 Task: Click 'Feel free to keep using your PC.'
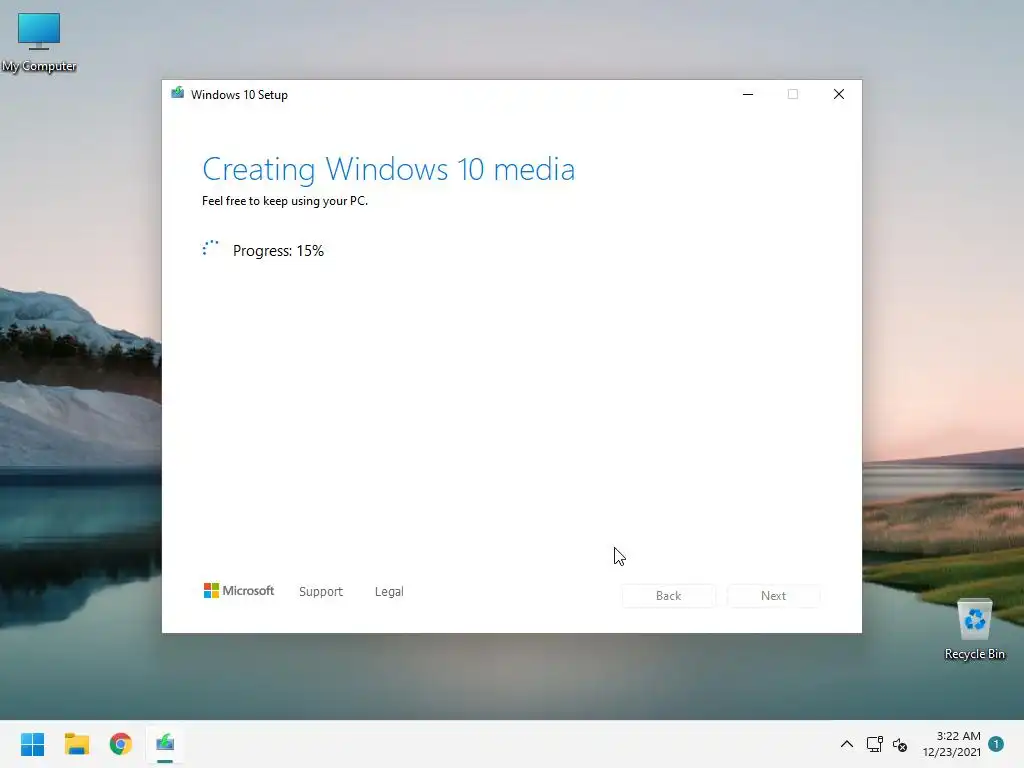(285, 201)
